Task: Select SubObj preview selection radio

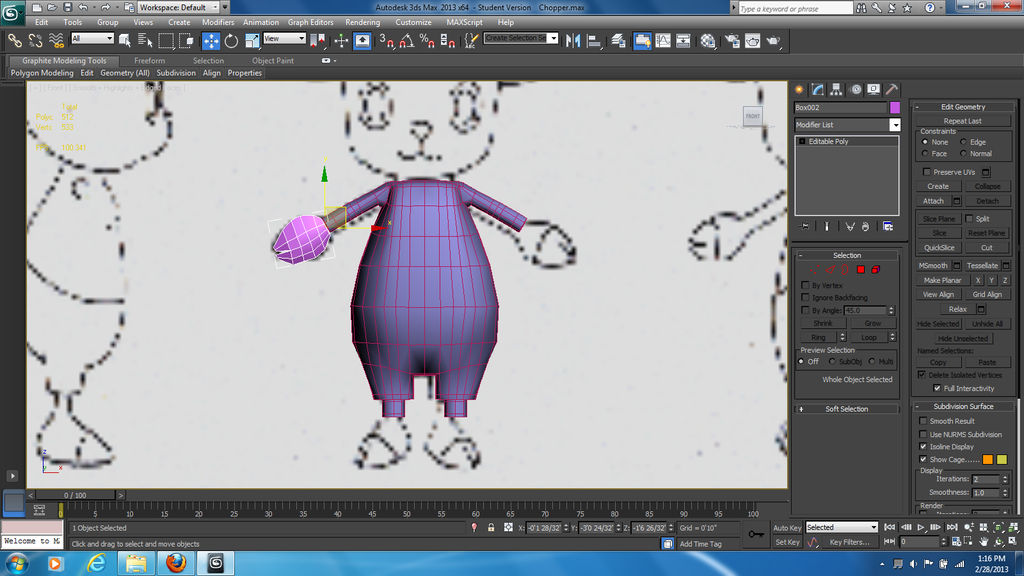Action: (832, 361)
